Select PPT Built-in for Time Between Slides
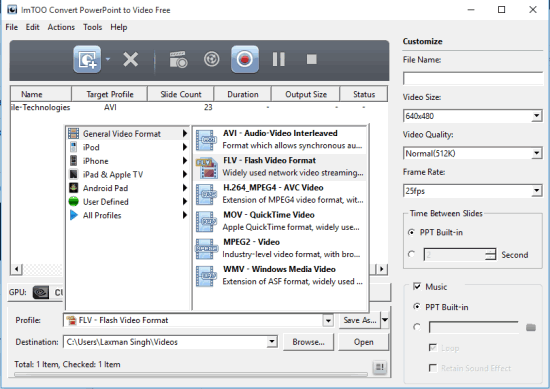This screenshot has width=550, height=389. pos(412,232)
